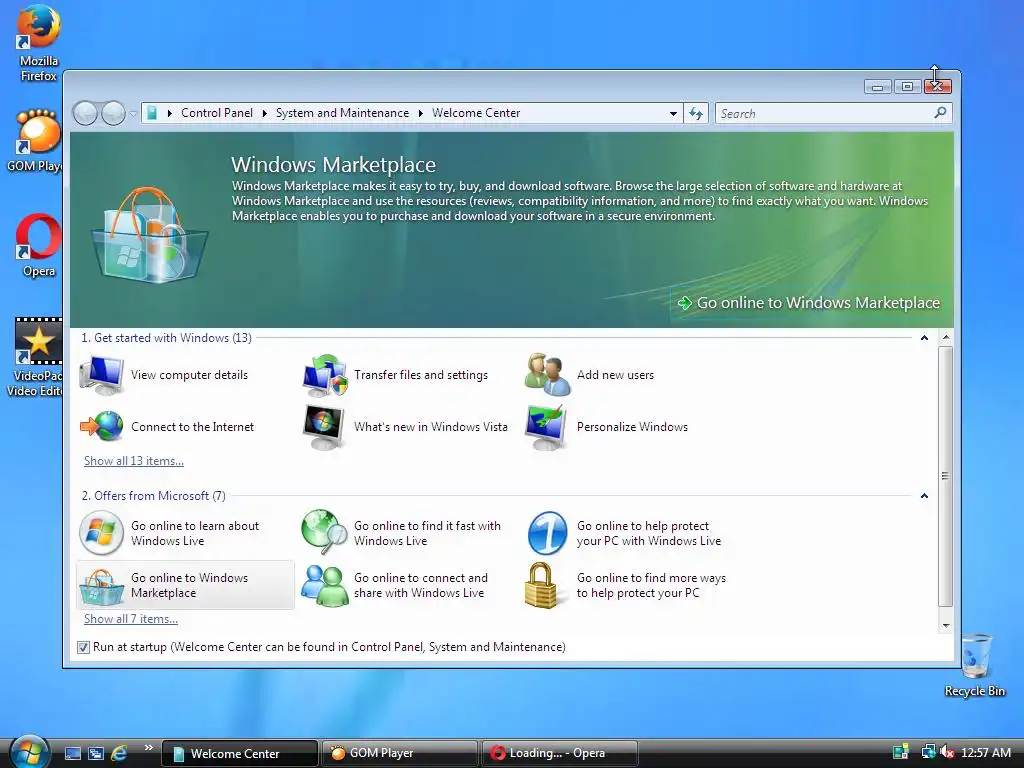Click the Windows Marketplace title text
The image size is (1024, 768).
point(334,165)
